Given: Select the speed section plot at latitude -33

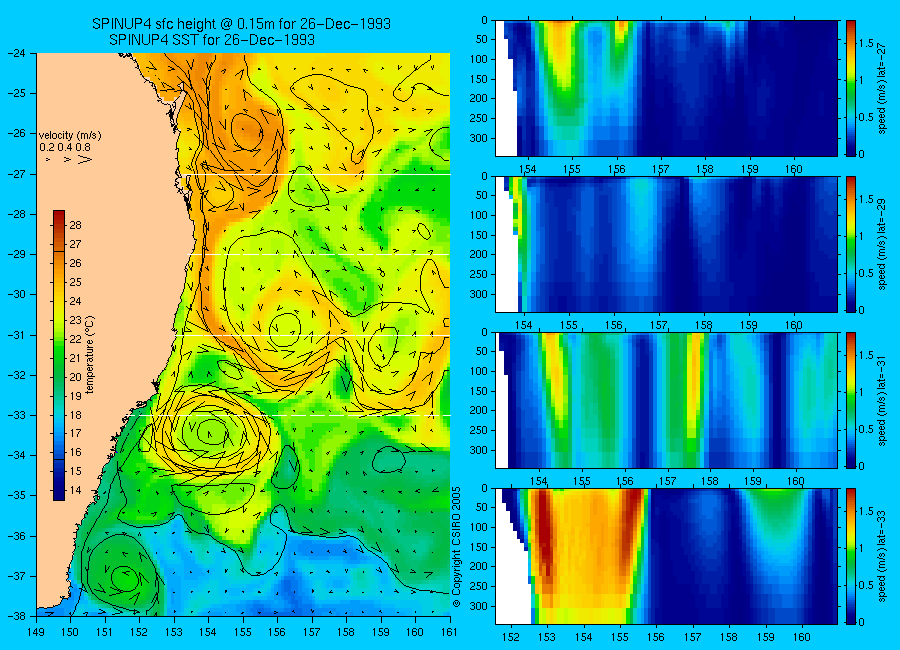Looking at the screenshot, I should click(666, 556).
